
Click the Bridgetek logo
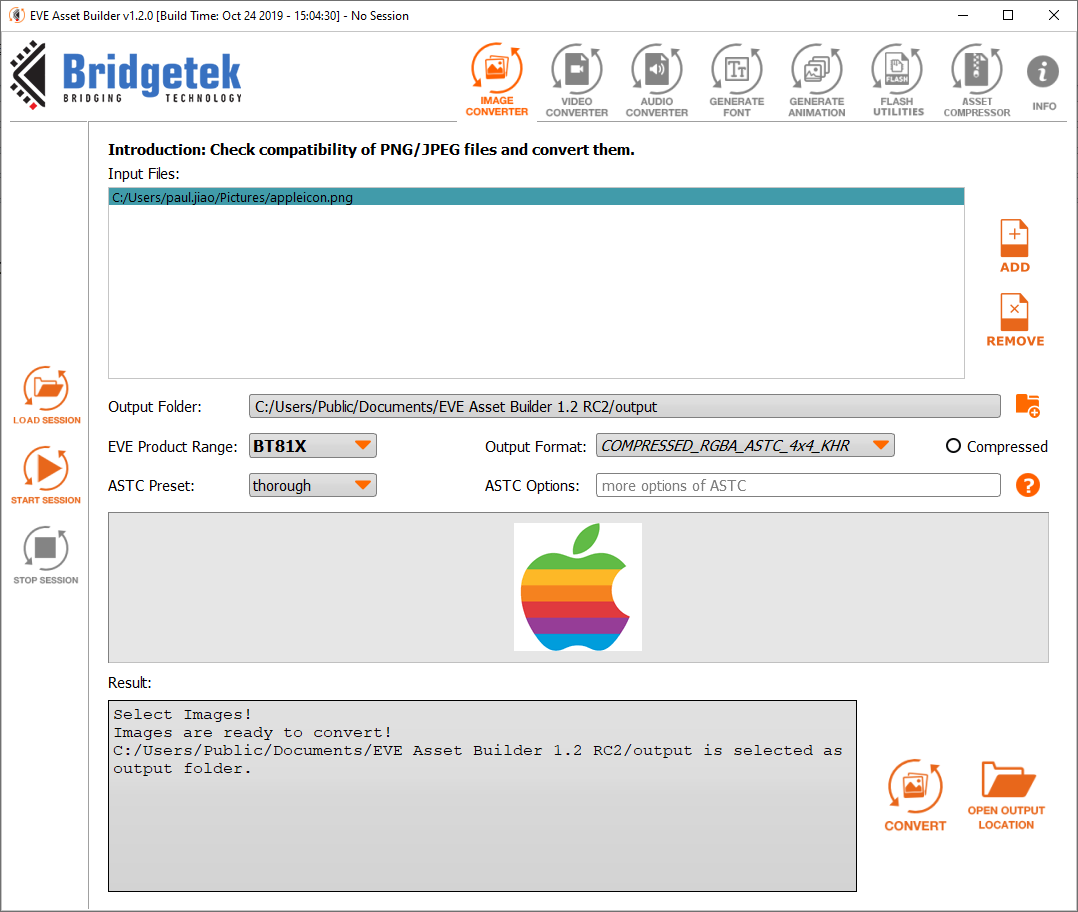(x=126, y=75)
